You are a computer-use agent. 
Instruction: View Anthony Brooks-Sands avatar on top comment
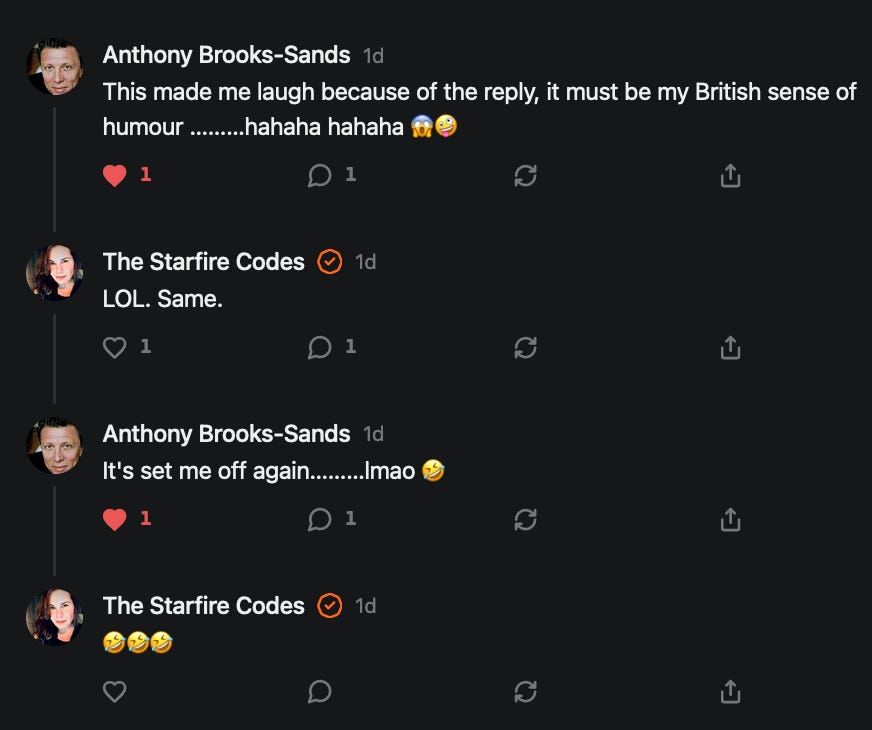[54, 67]
